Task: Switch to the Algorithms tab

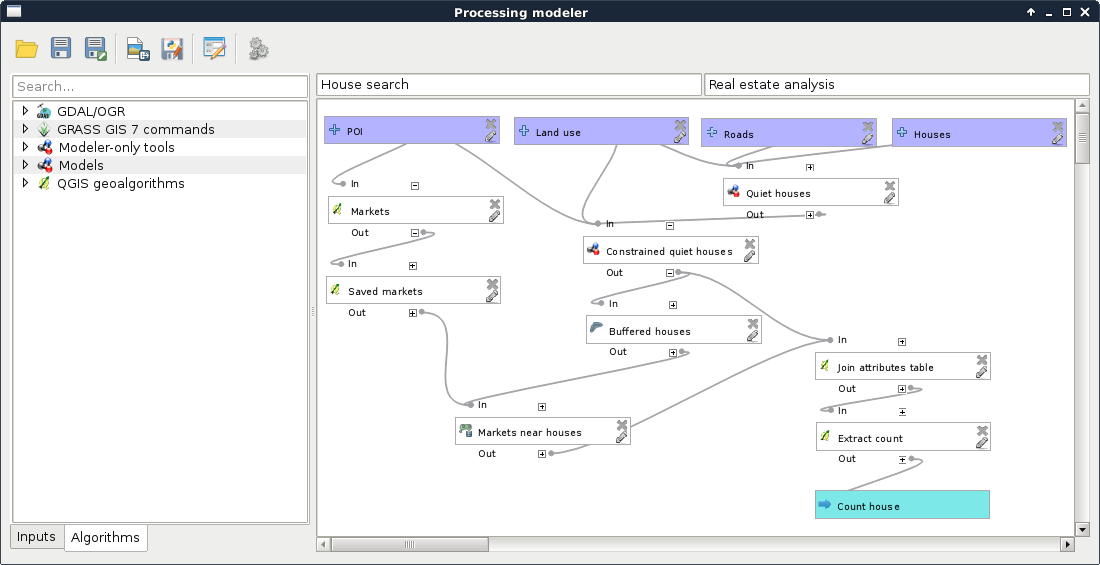Action: point(106,538)
